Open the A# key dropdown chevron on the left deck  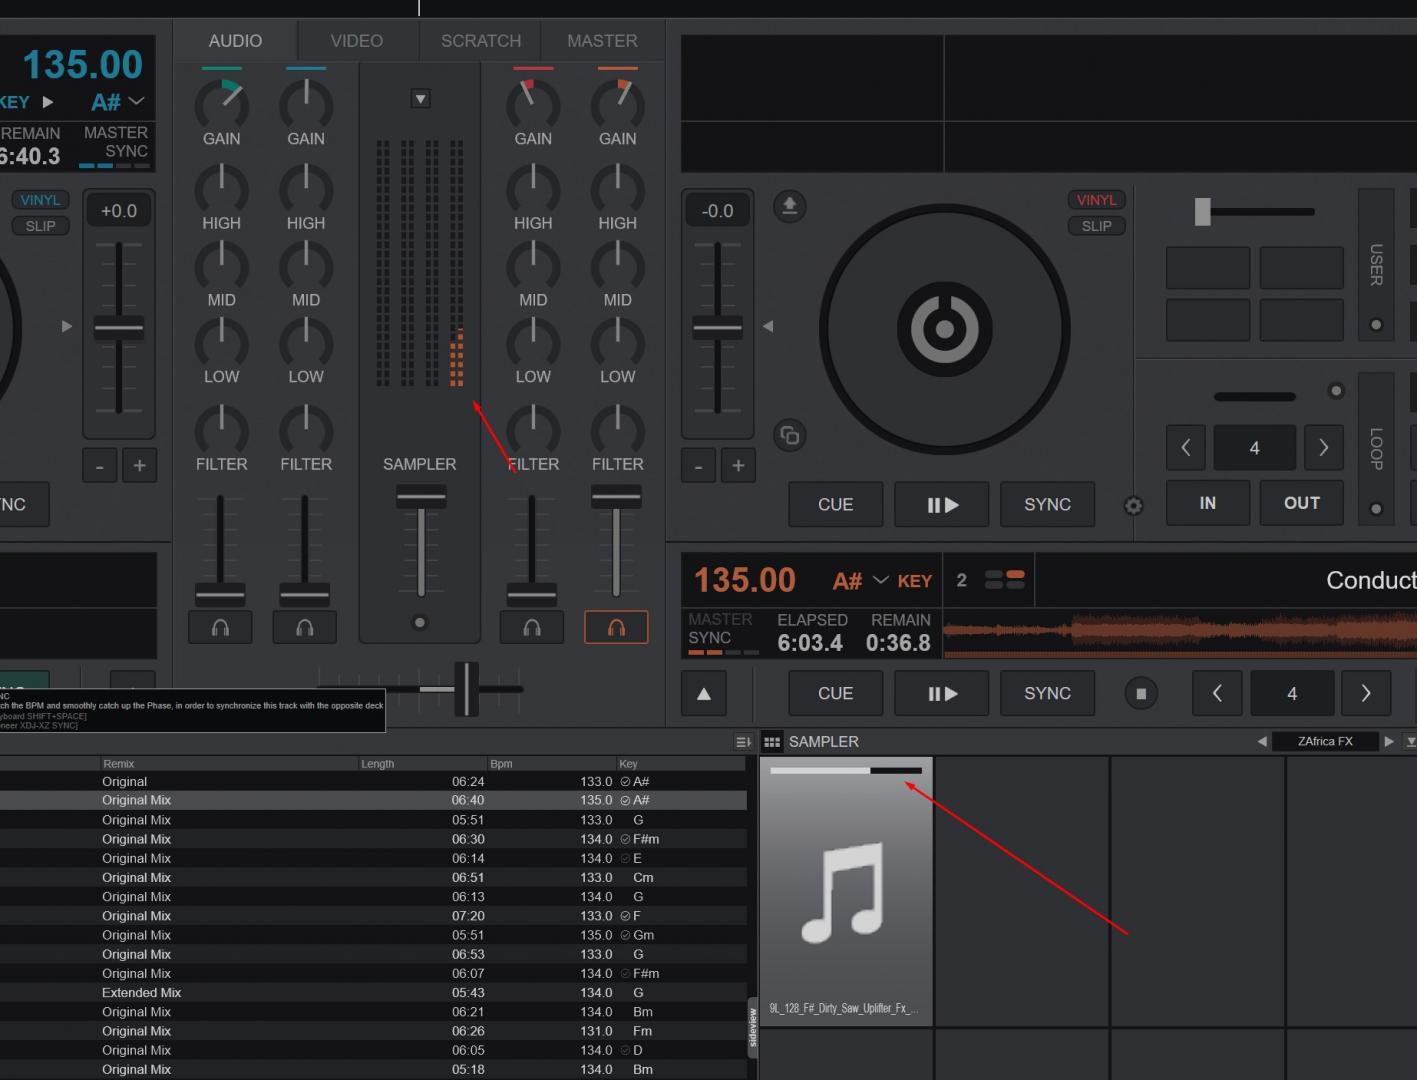pos(137,102)
